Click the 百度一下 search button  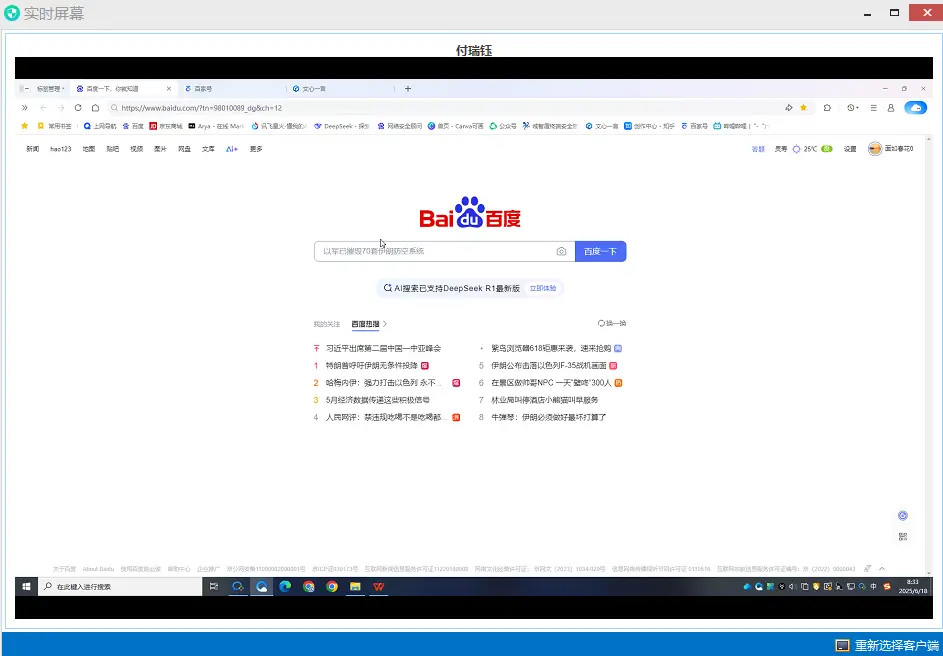600,251
